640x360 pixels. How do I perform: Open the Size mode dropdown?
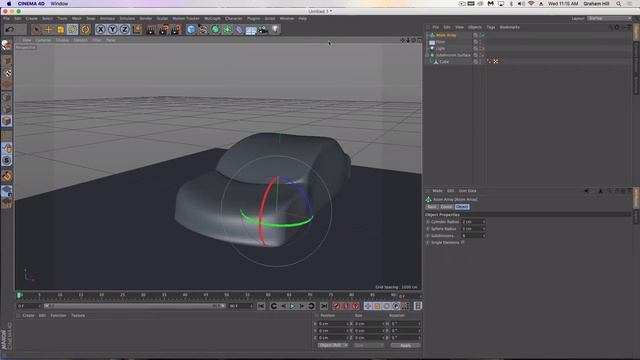click(369, 345)
